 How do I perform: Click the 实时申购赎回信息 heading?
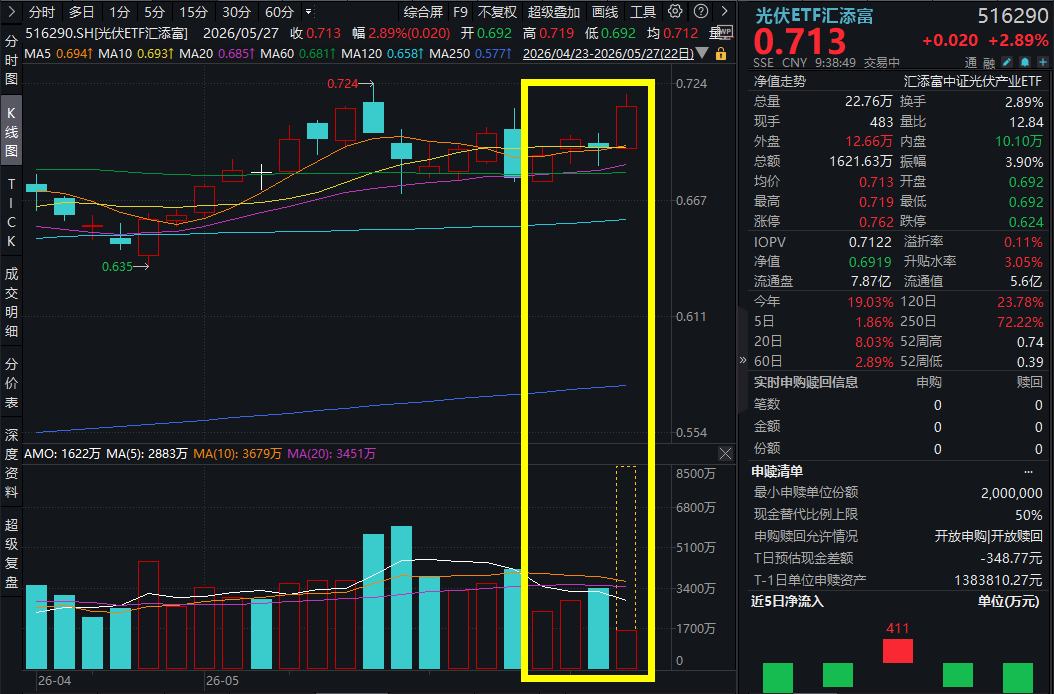pyautogui.click(x=805, y=383)
